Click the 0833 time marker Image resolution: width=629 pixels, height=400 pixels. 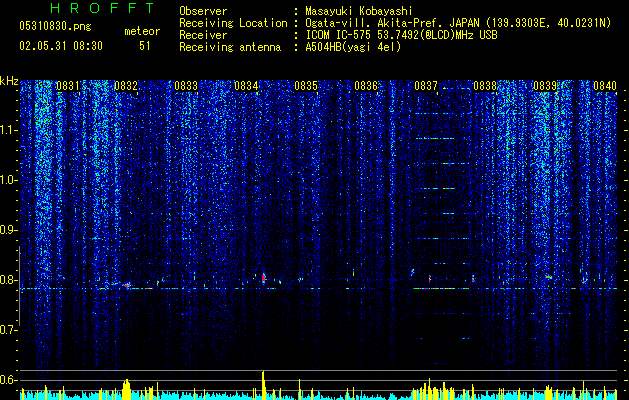click(186, 86)
